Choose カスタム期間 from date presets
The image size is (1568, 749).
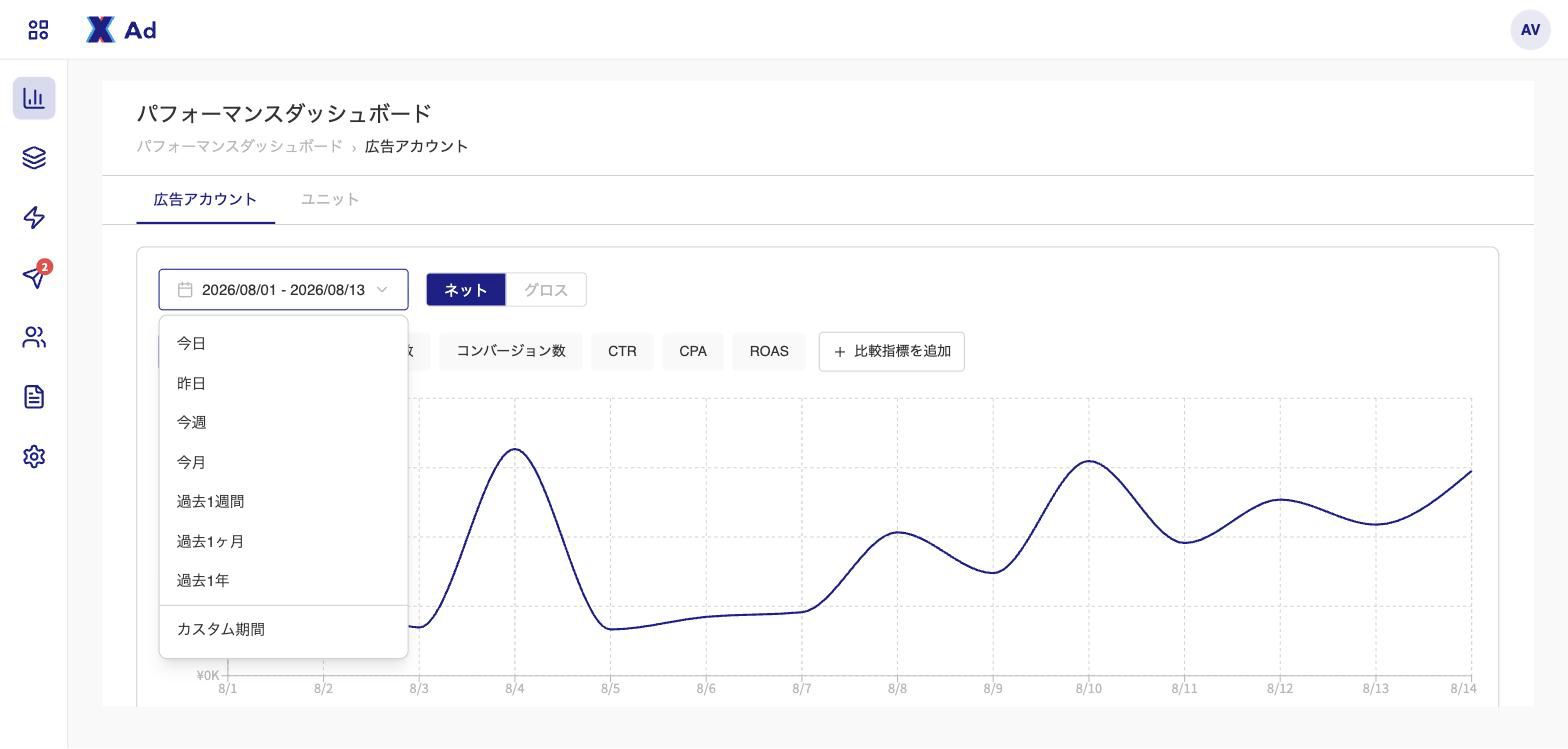(283, 629)
